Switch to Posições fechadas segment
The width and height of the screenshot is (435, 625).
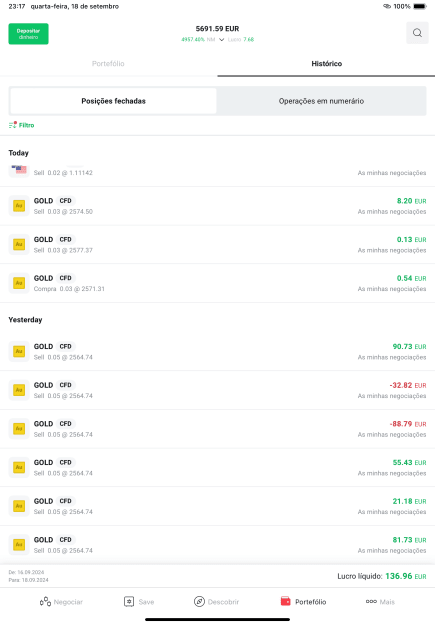coord(113,101)
